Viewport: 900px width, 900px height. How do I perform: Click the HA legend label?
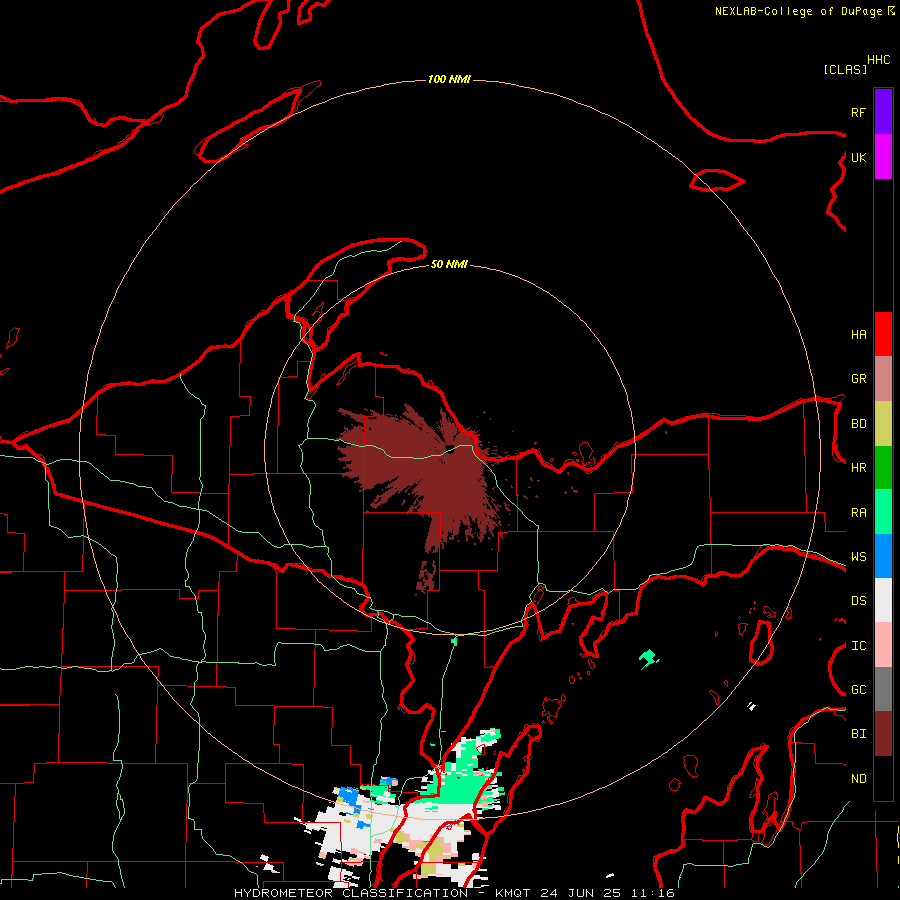[x=858, y=334]
